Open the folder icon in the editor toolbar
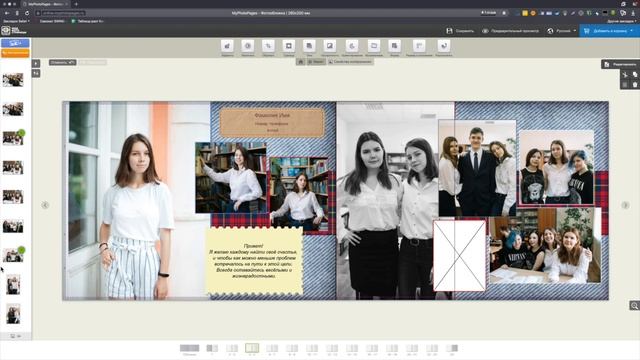Image resolution: width=640 pixels, height=360 pixels. point(374,46)
